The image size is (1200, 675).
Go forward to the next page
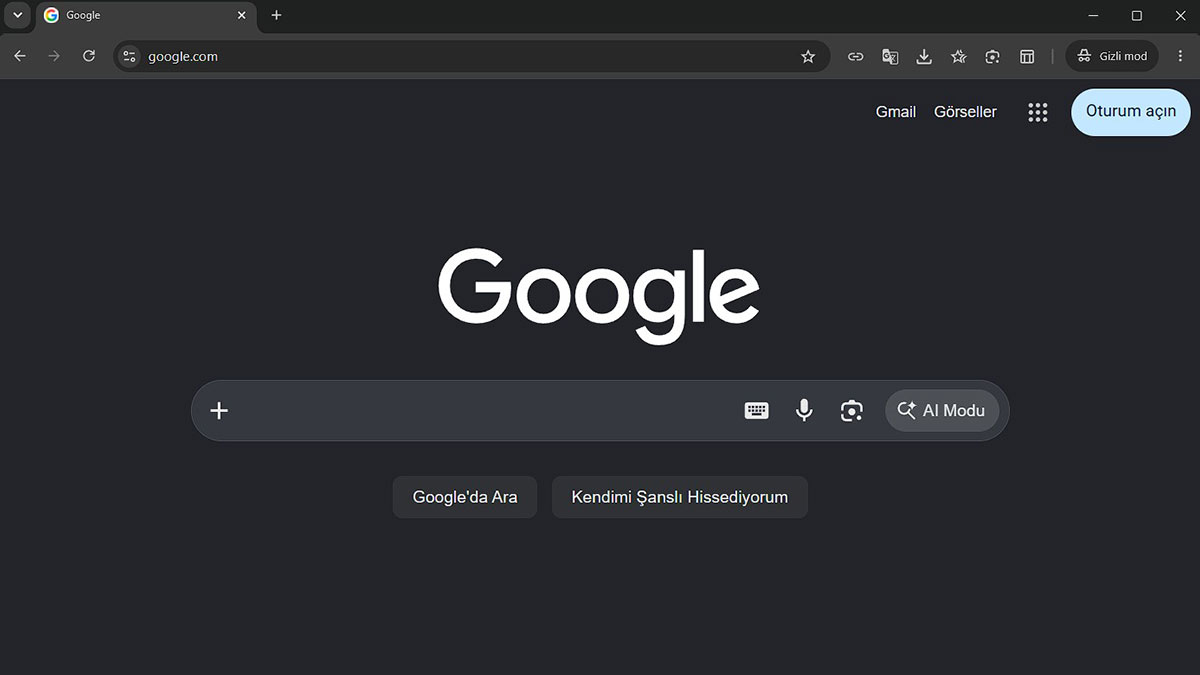(54, 56)
